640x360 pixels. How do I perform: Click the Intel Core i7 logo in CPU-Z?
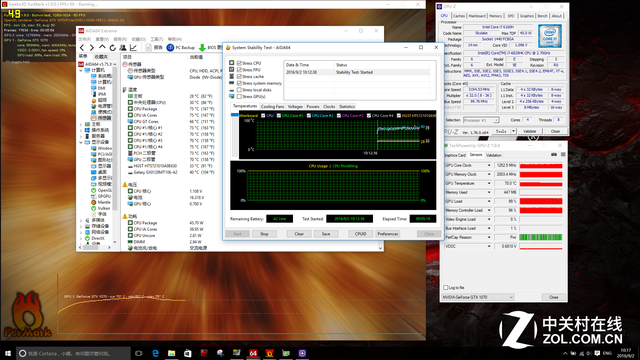click(550, 36)
